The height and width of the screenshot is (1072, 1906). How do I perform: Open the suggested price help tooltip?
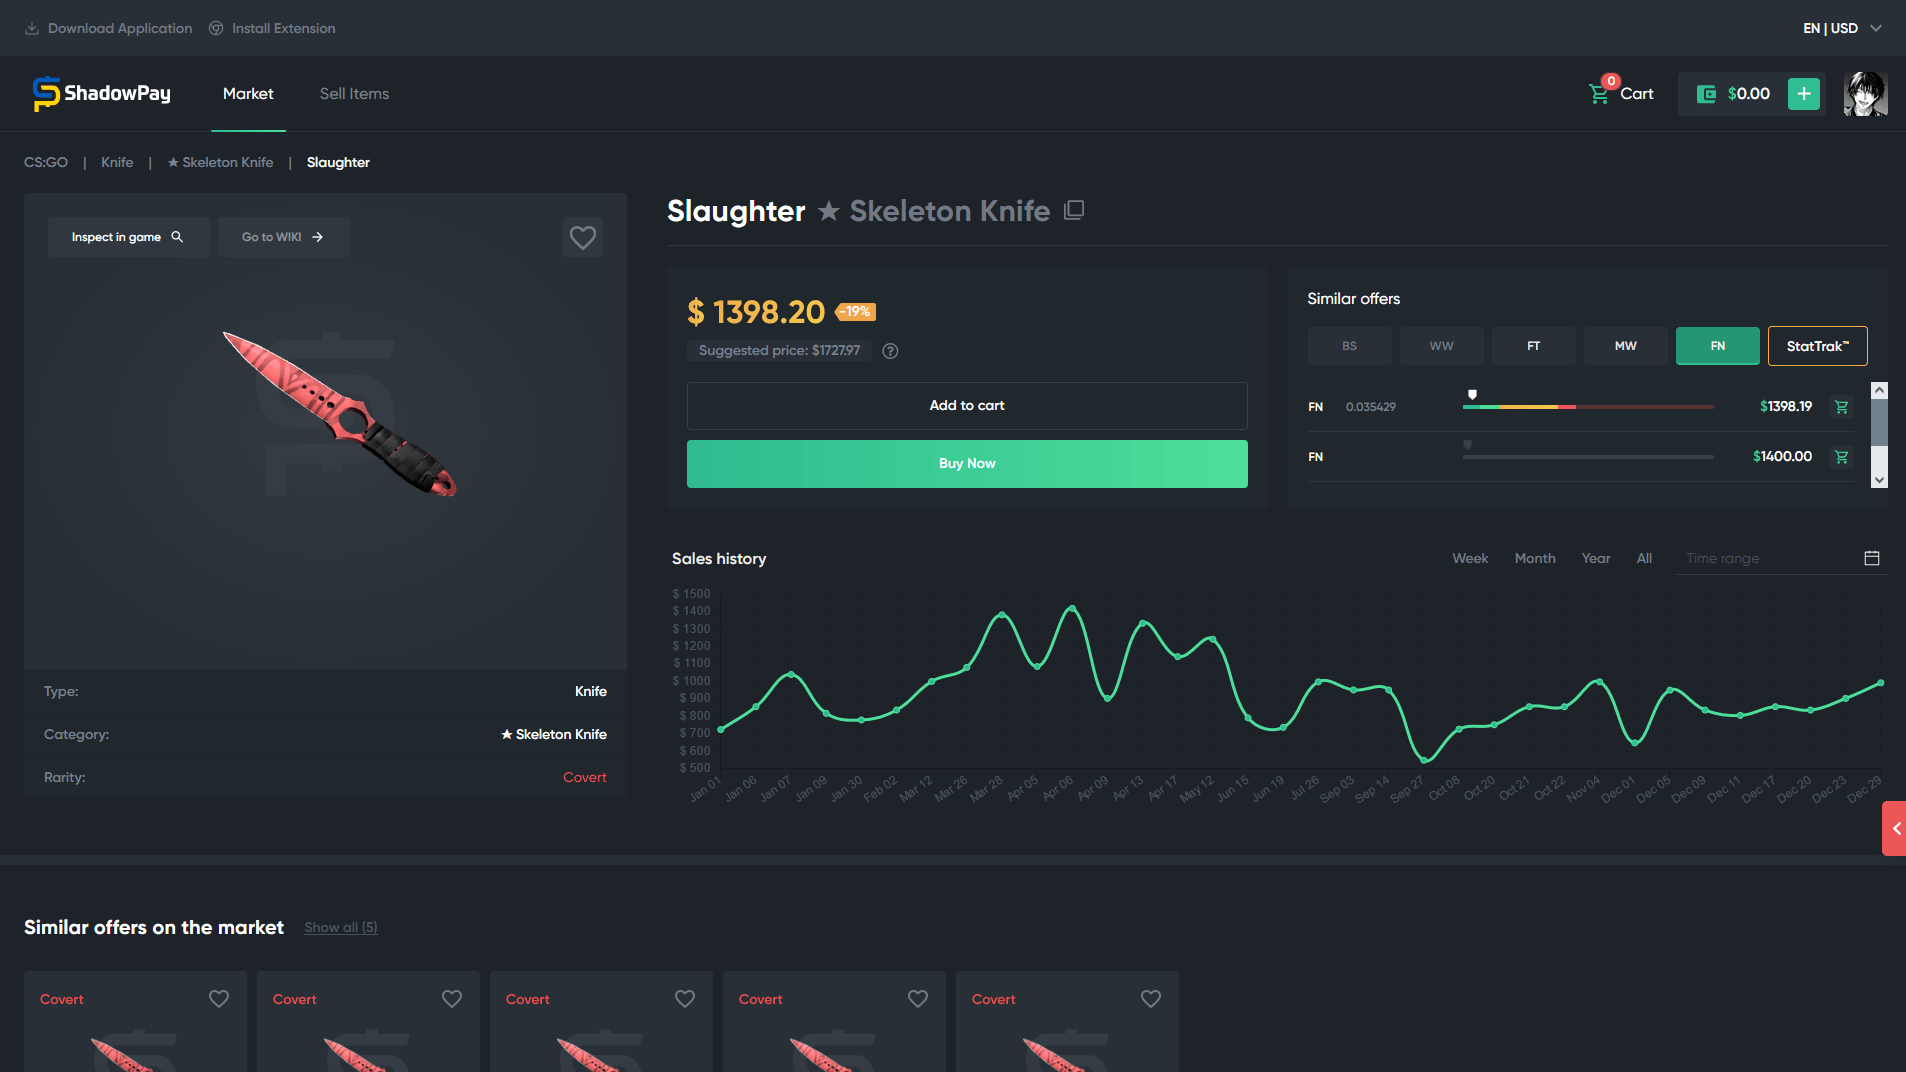(890, 351)
